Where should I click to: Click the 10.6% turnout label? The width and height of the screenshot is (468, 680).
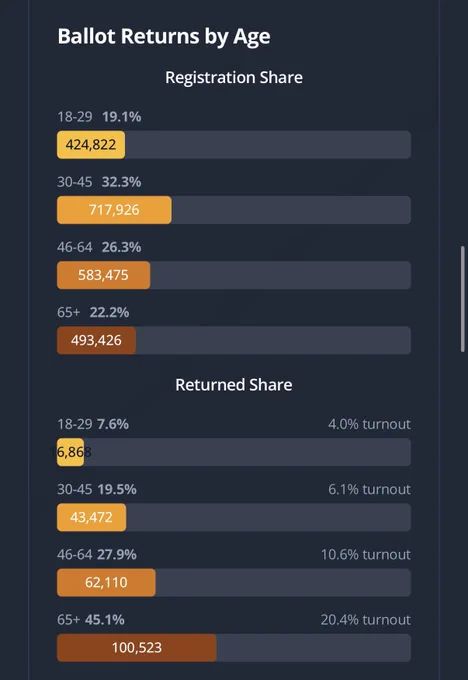[x=366, y=555]
